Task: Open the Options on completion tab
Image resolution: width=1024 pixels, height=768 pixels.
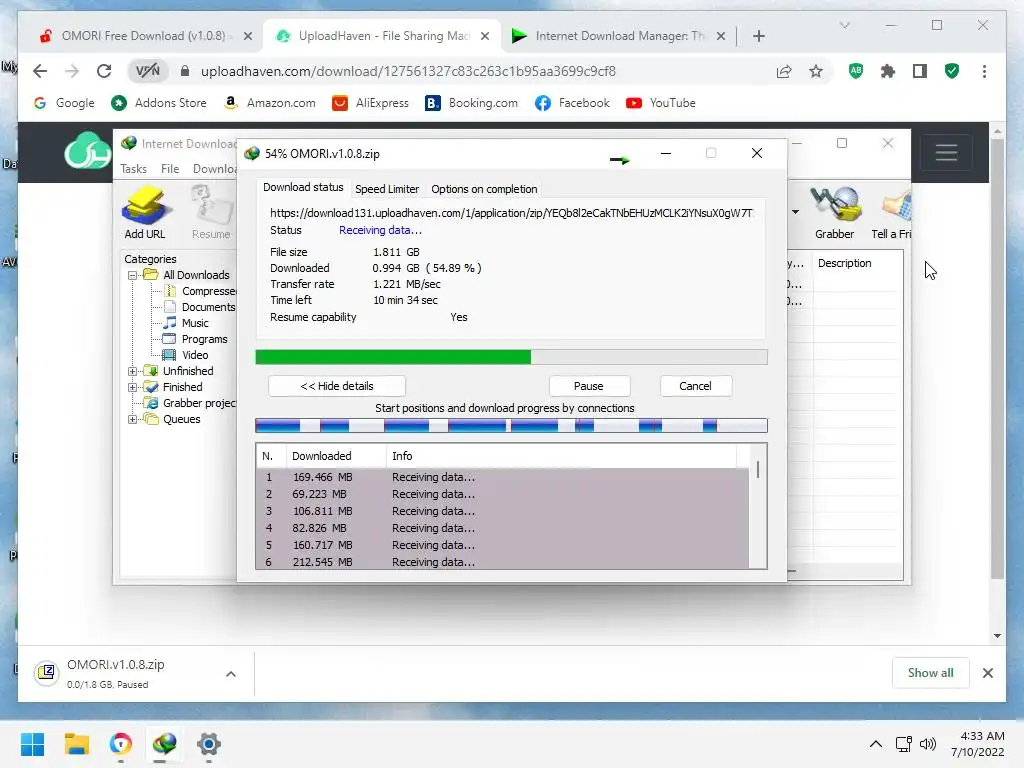Action: [x=484, y=189]
